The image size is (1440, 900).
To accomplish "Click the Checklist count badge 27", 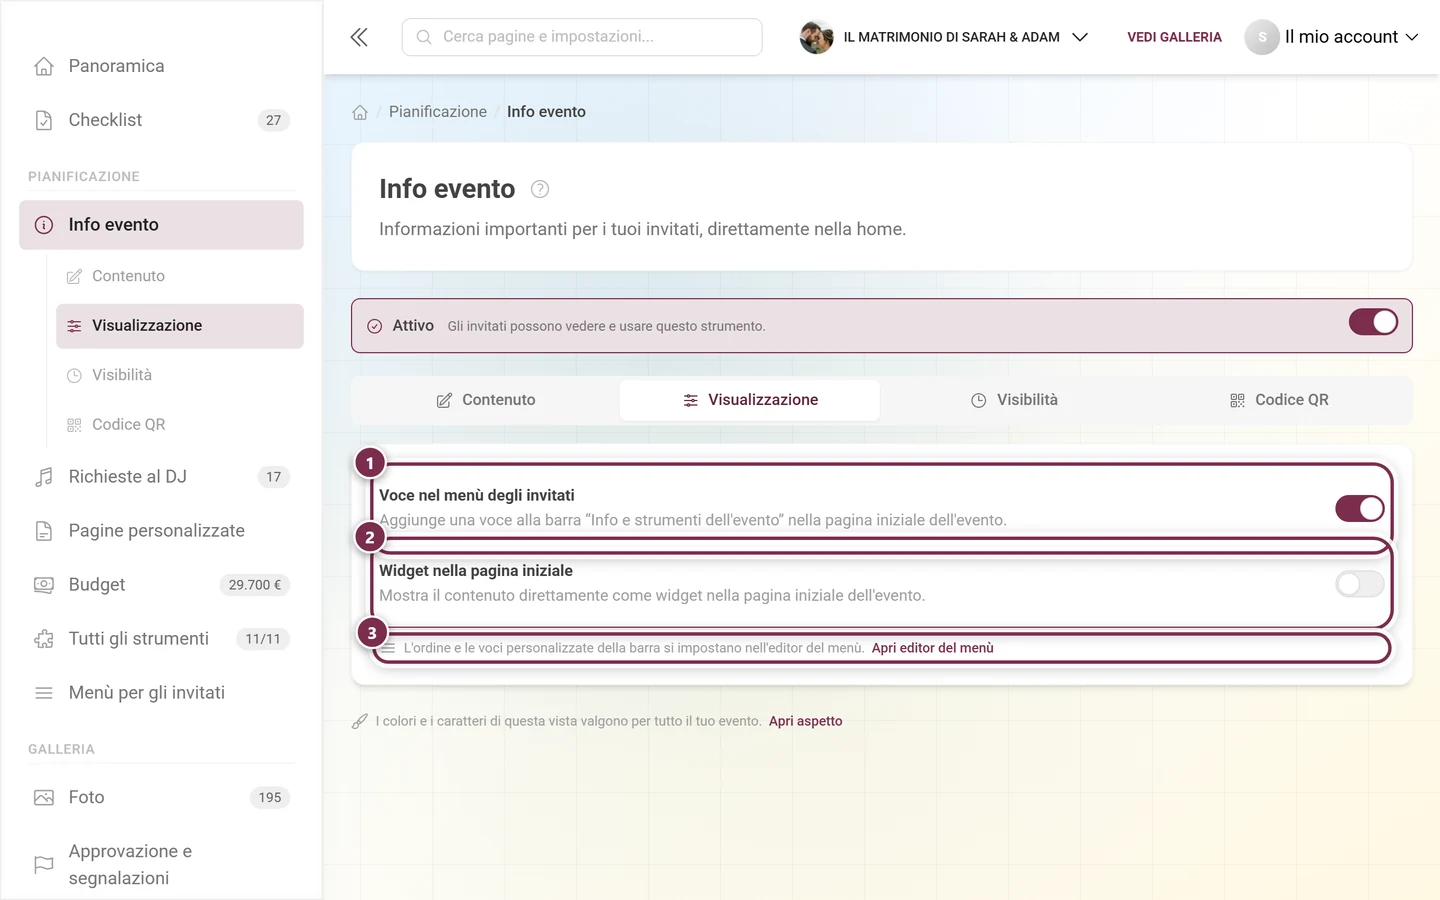I will point(274,120).
